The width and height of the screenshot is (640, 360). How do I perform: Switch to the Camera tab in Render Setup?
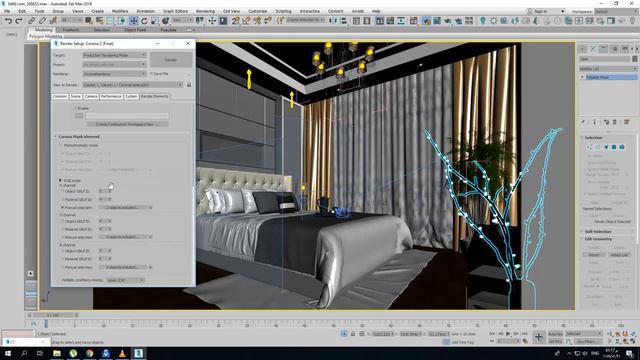point(91,96)
